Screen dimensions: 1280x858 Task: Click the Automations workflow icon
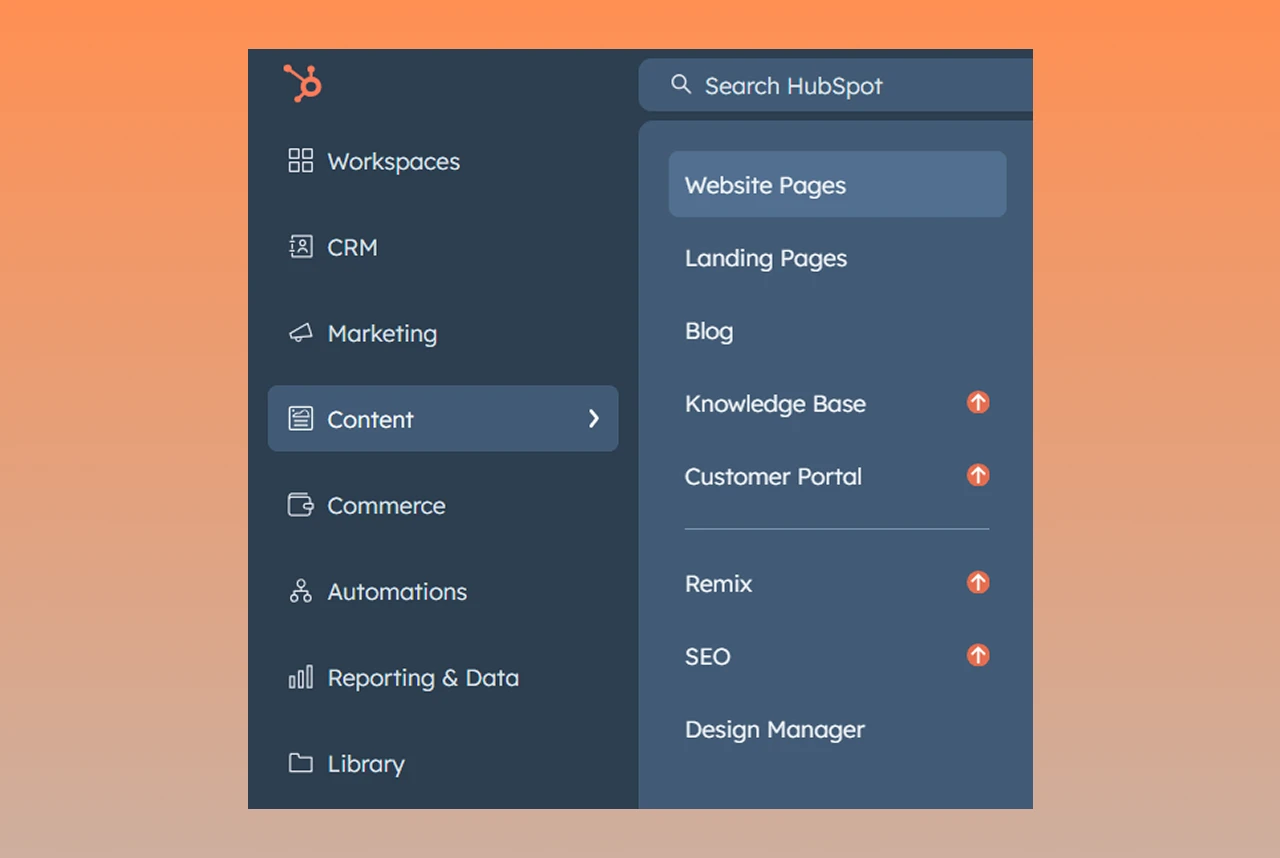point(300,591)
